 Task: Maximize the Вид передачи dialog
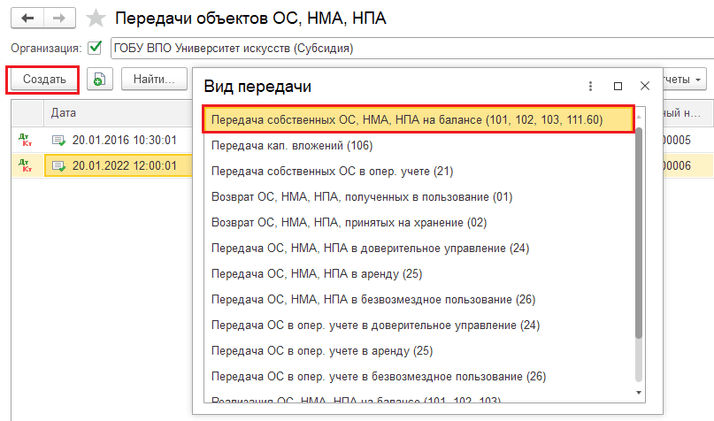click(x=618, y=86)
